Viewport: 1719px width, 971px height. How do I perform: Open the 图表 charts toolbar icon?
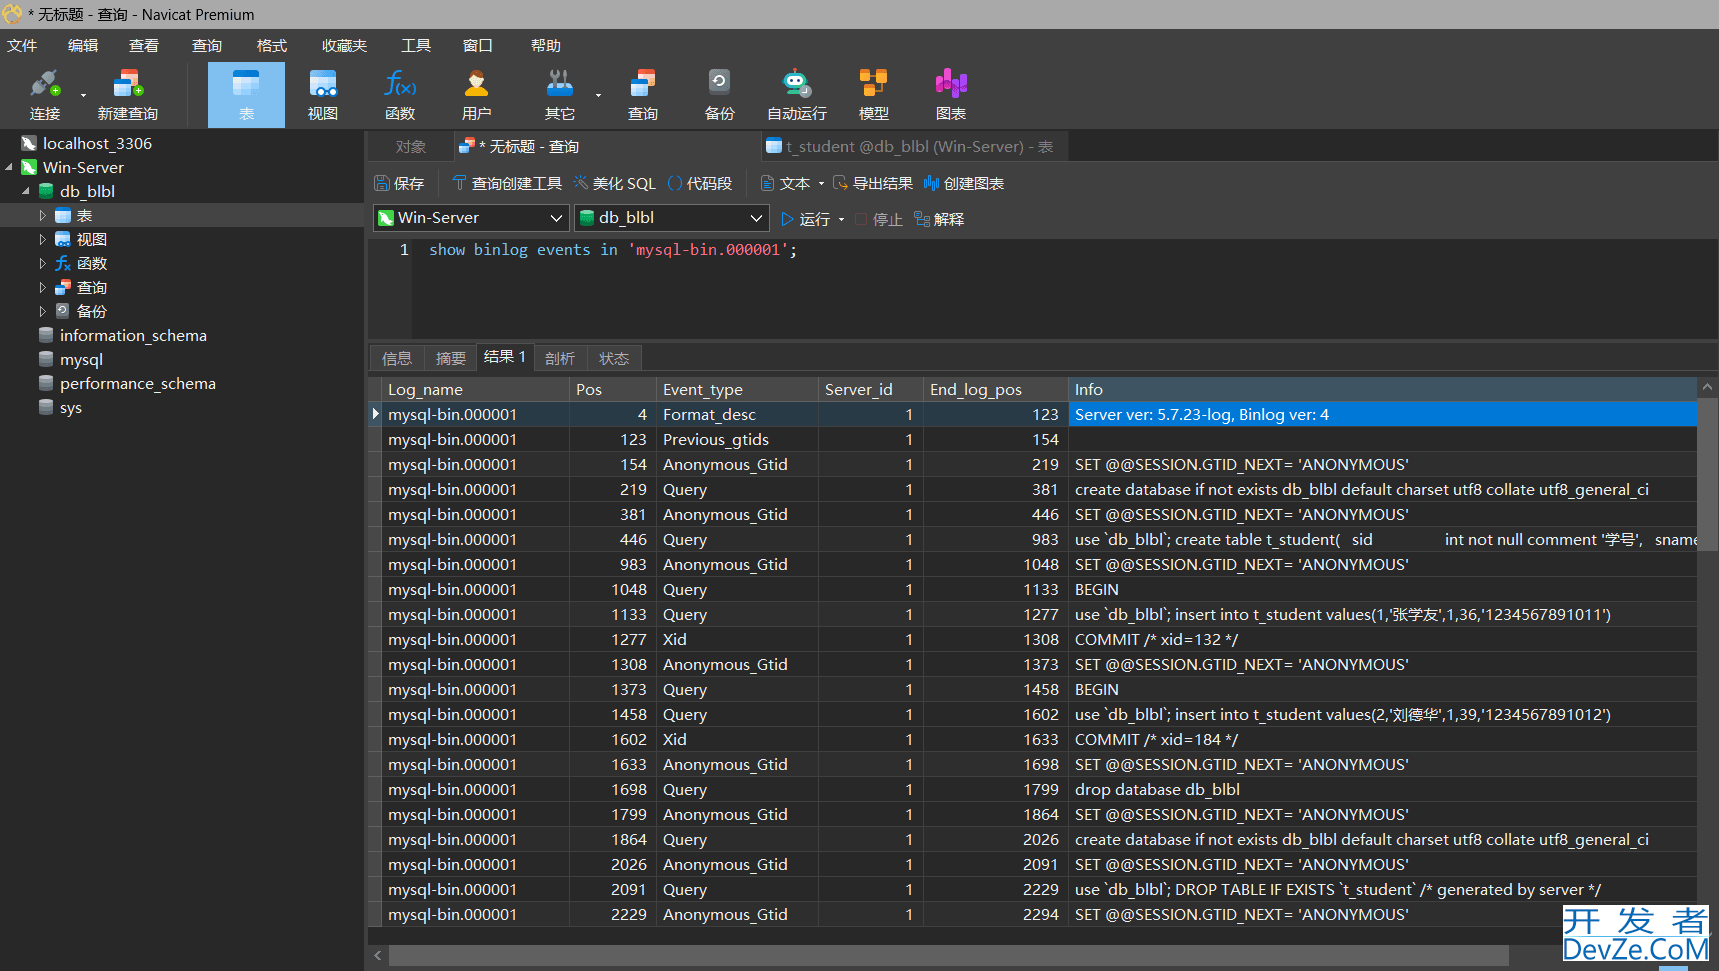(x=951, y=95)
